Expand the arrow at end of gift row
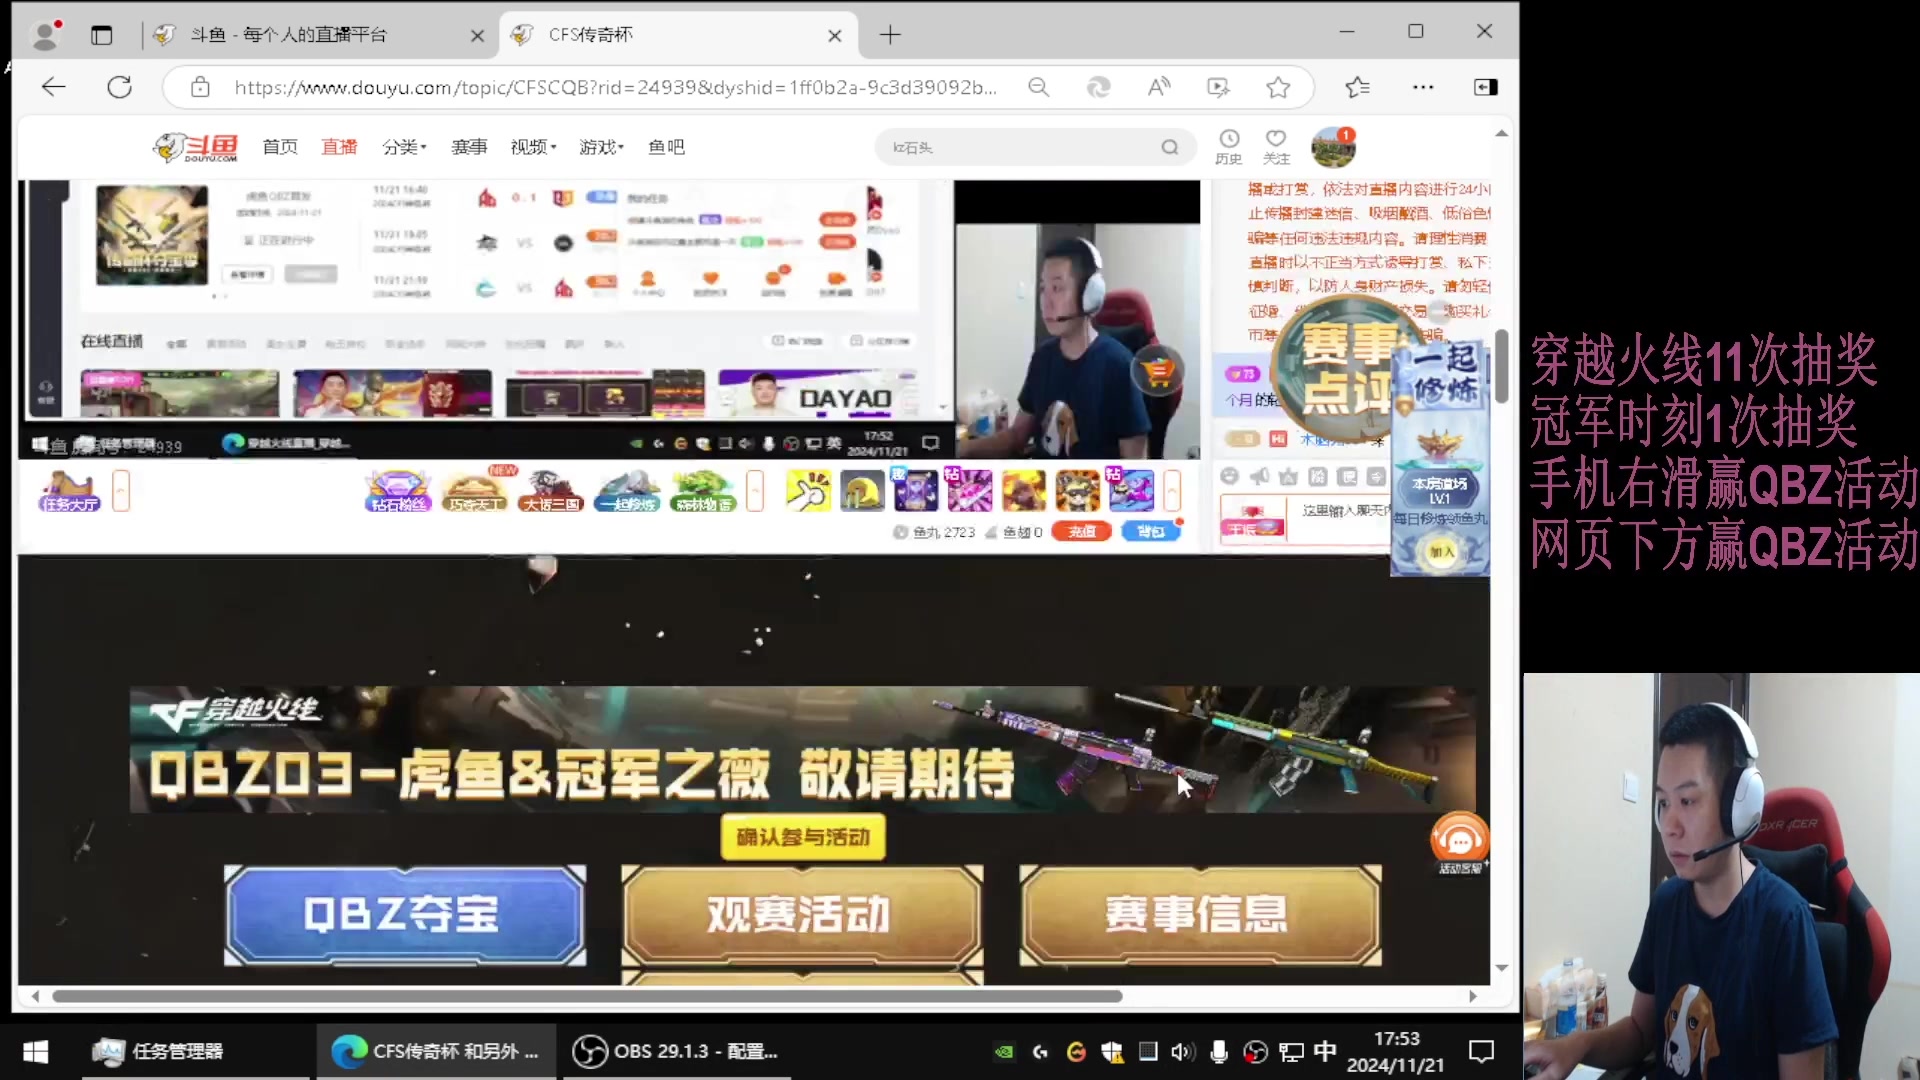The height and width of the screenshot is (1080, 1920). [x=1172, y=491]
